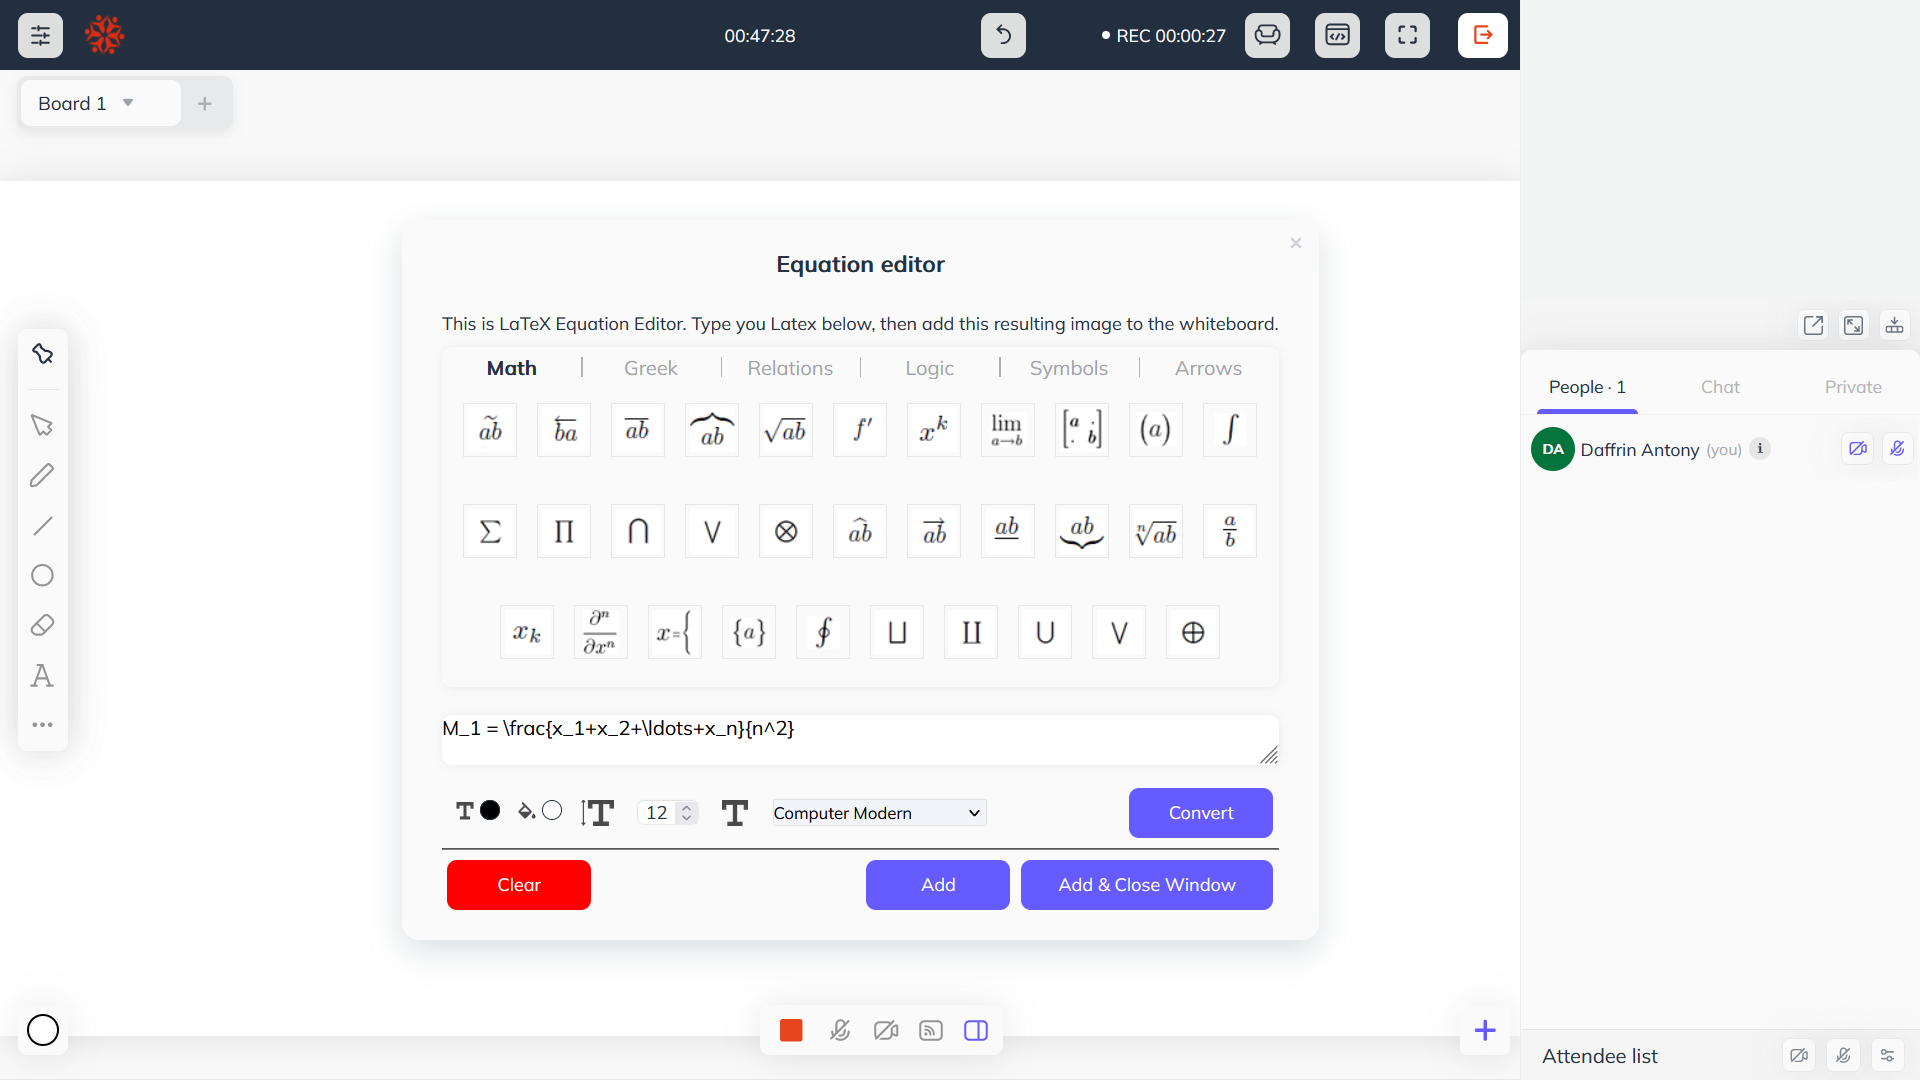The height and width of the screenshot is (1080, 1920).
Task: Toggle side panel layout button
Action: point(976,1030)
